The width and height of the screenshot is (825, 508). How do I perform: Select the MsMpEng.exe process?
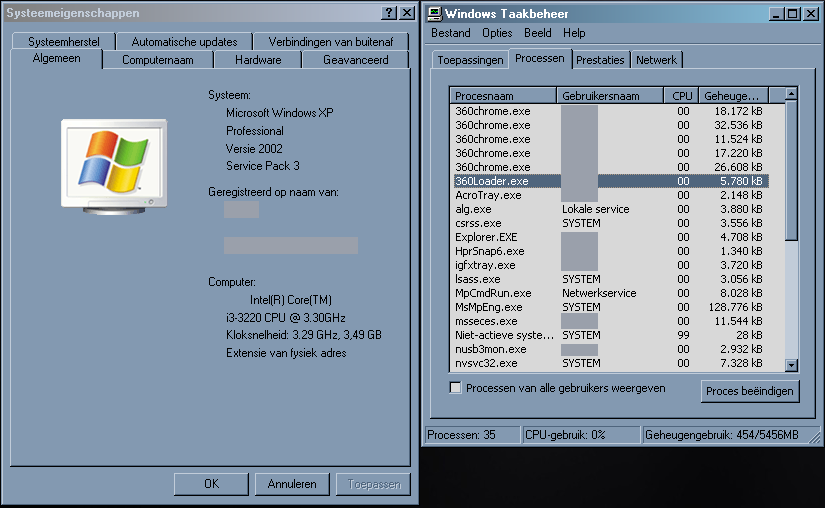611,307
